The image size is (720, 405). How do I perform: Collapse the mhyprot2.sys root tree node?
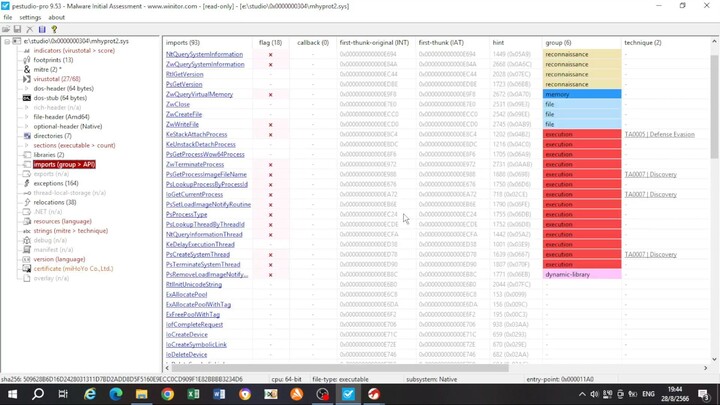[x=7, y=41]
